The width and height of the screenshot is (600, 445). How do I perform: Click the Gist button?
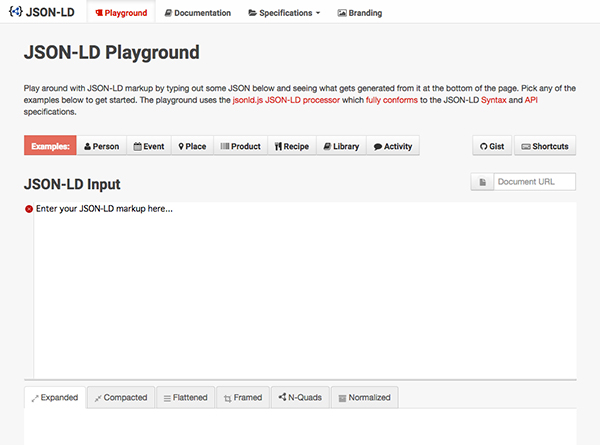(x=490, y=146)
